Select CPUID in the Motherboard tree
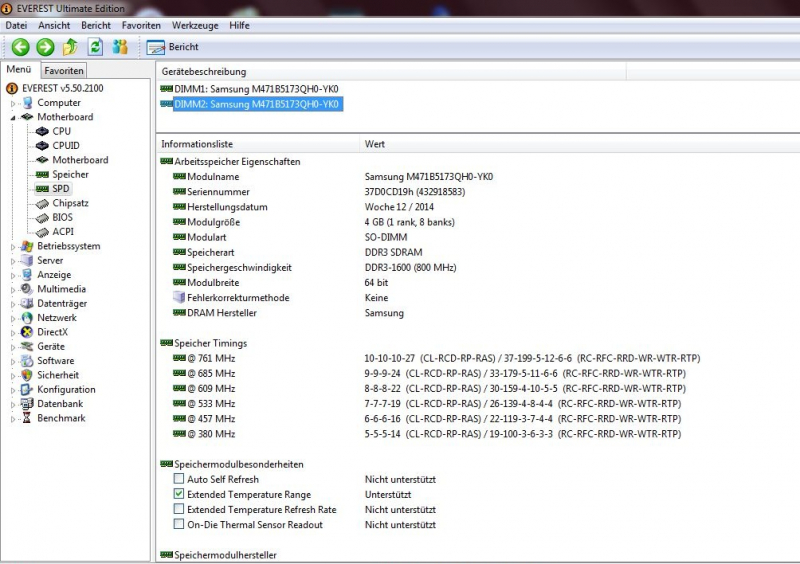800x564 pixels. tap(65, 145)
